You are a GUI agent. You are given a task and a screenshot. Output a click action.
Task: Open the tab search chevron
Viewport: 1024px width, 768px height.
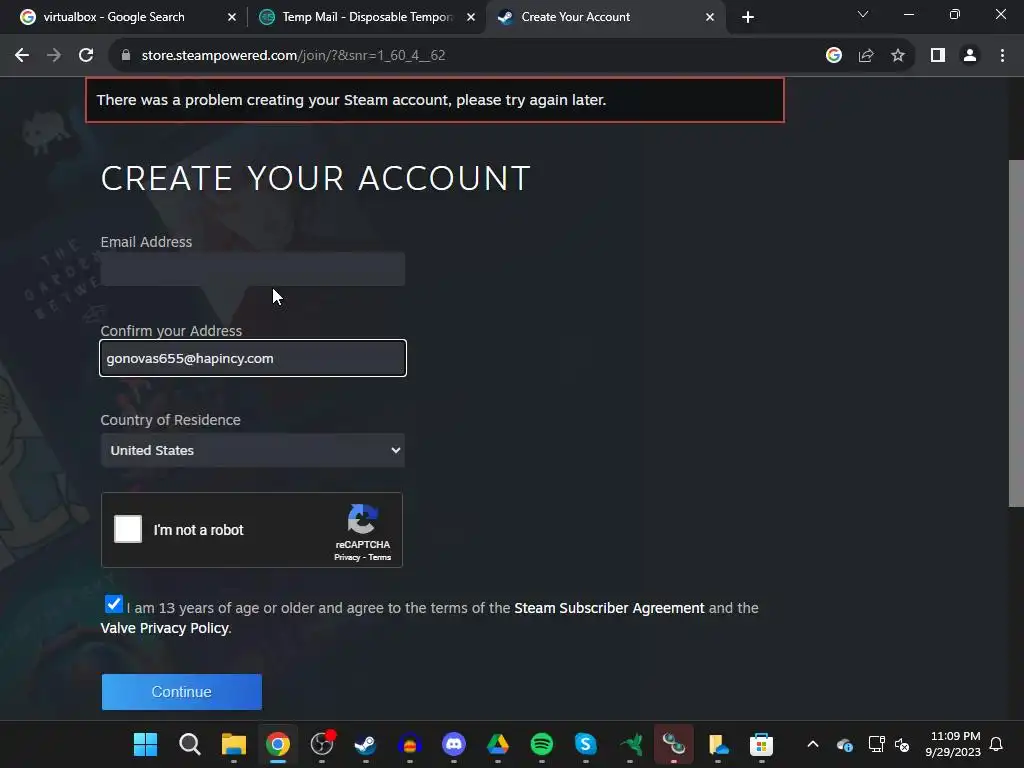pyautogui.click(x=863, y=14)
